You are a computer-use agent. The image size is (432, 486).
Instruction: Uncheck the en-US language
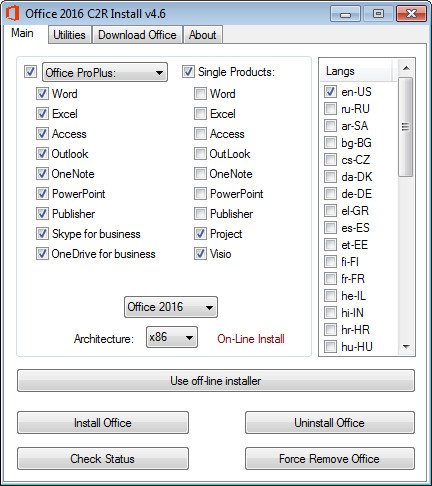coord(330,91)
